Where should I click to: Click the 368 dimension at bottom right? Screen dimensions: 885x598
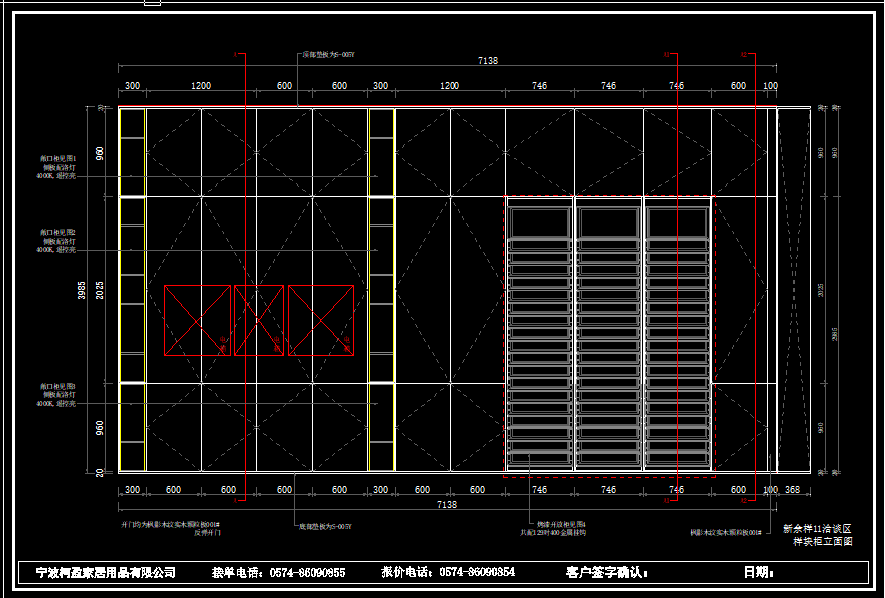[793, 490]
